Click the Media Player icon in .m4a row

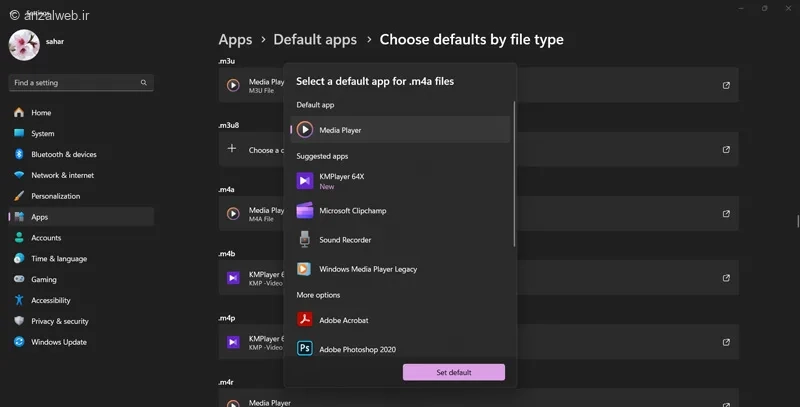233,214
